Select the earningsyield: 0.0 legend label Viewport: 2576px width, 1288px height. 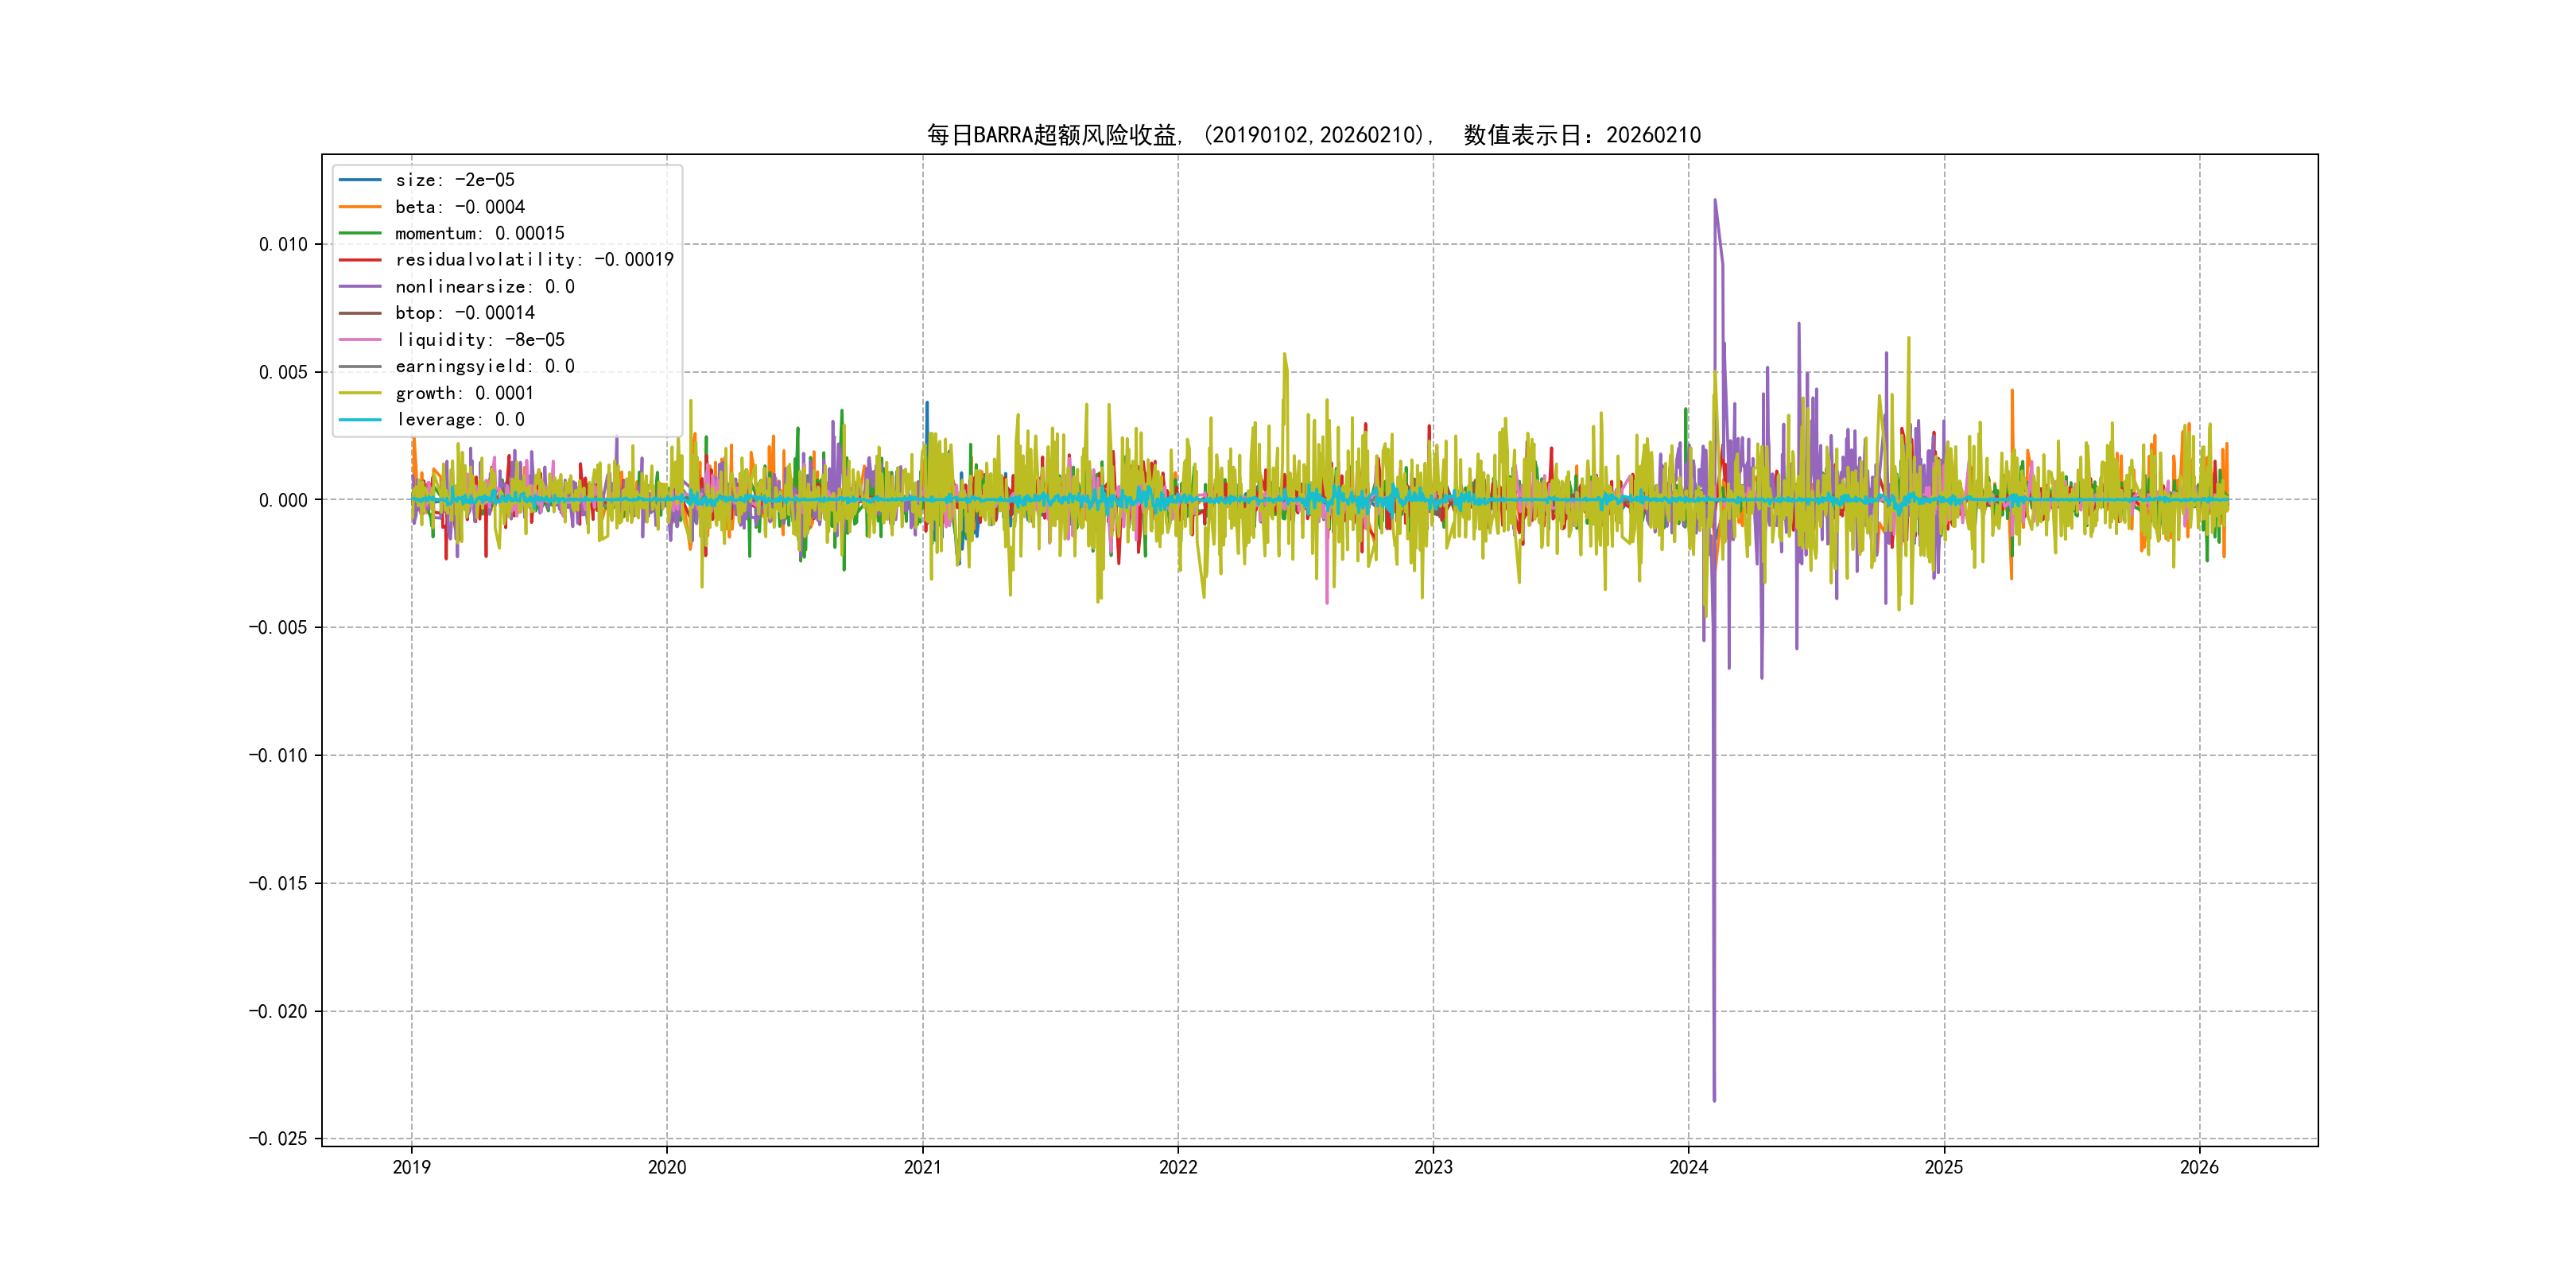(485, 366)
